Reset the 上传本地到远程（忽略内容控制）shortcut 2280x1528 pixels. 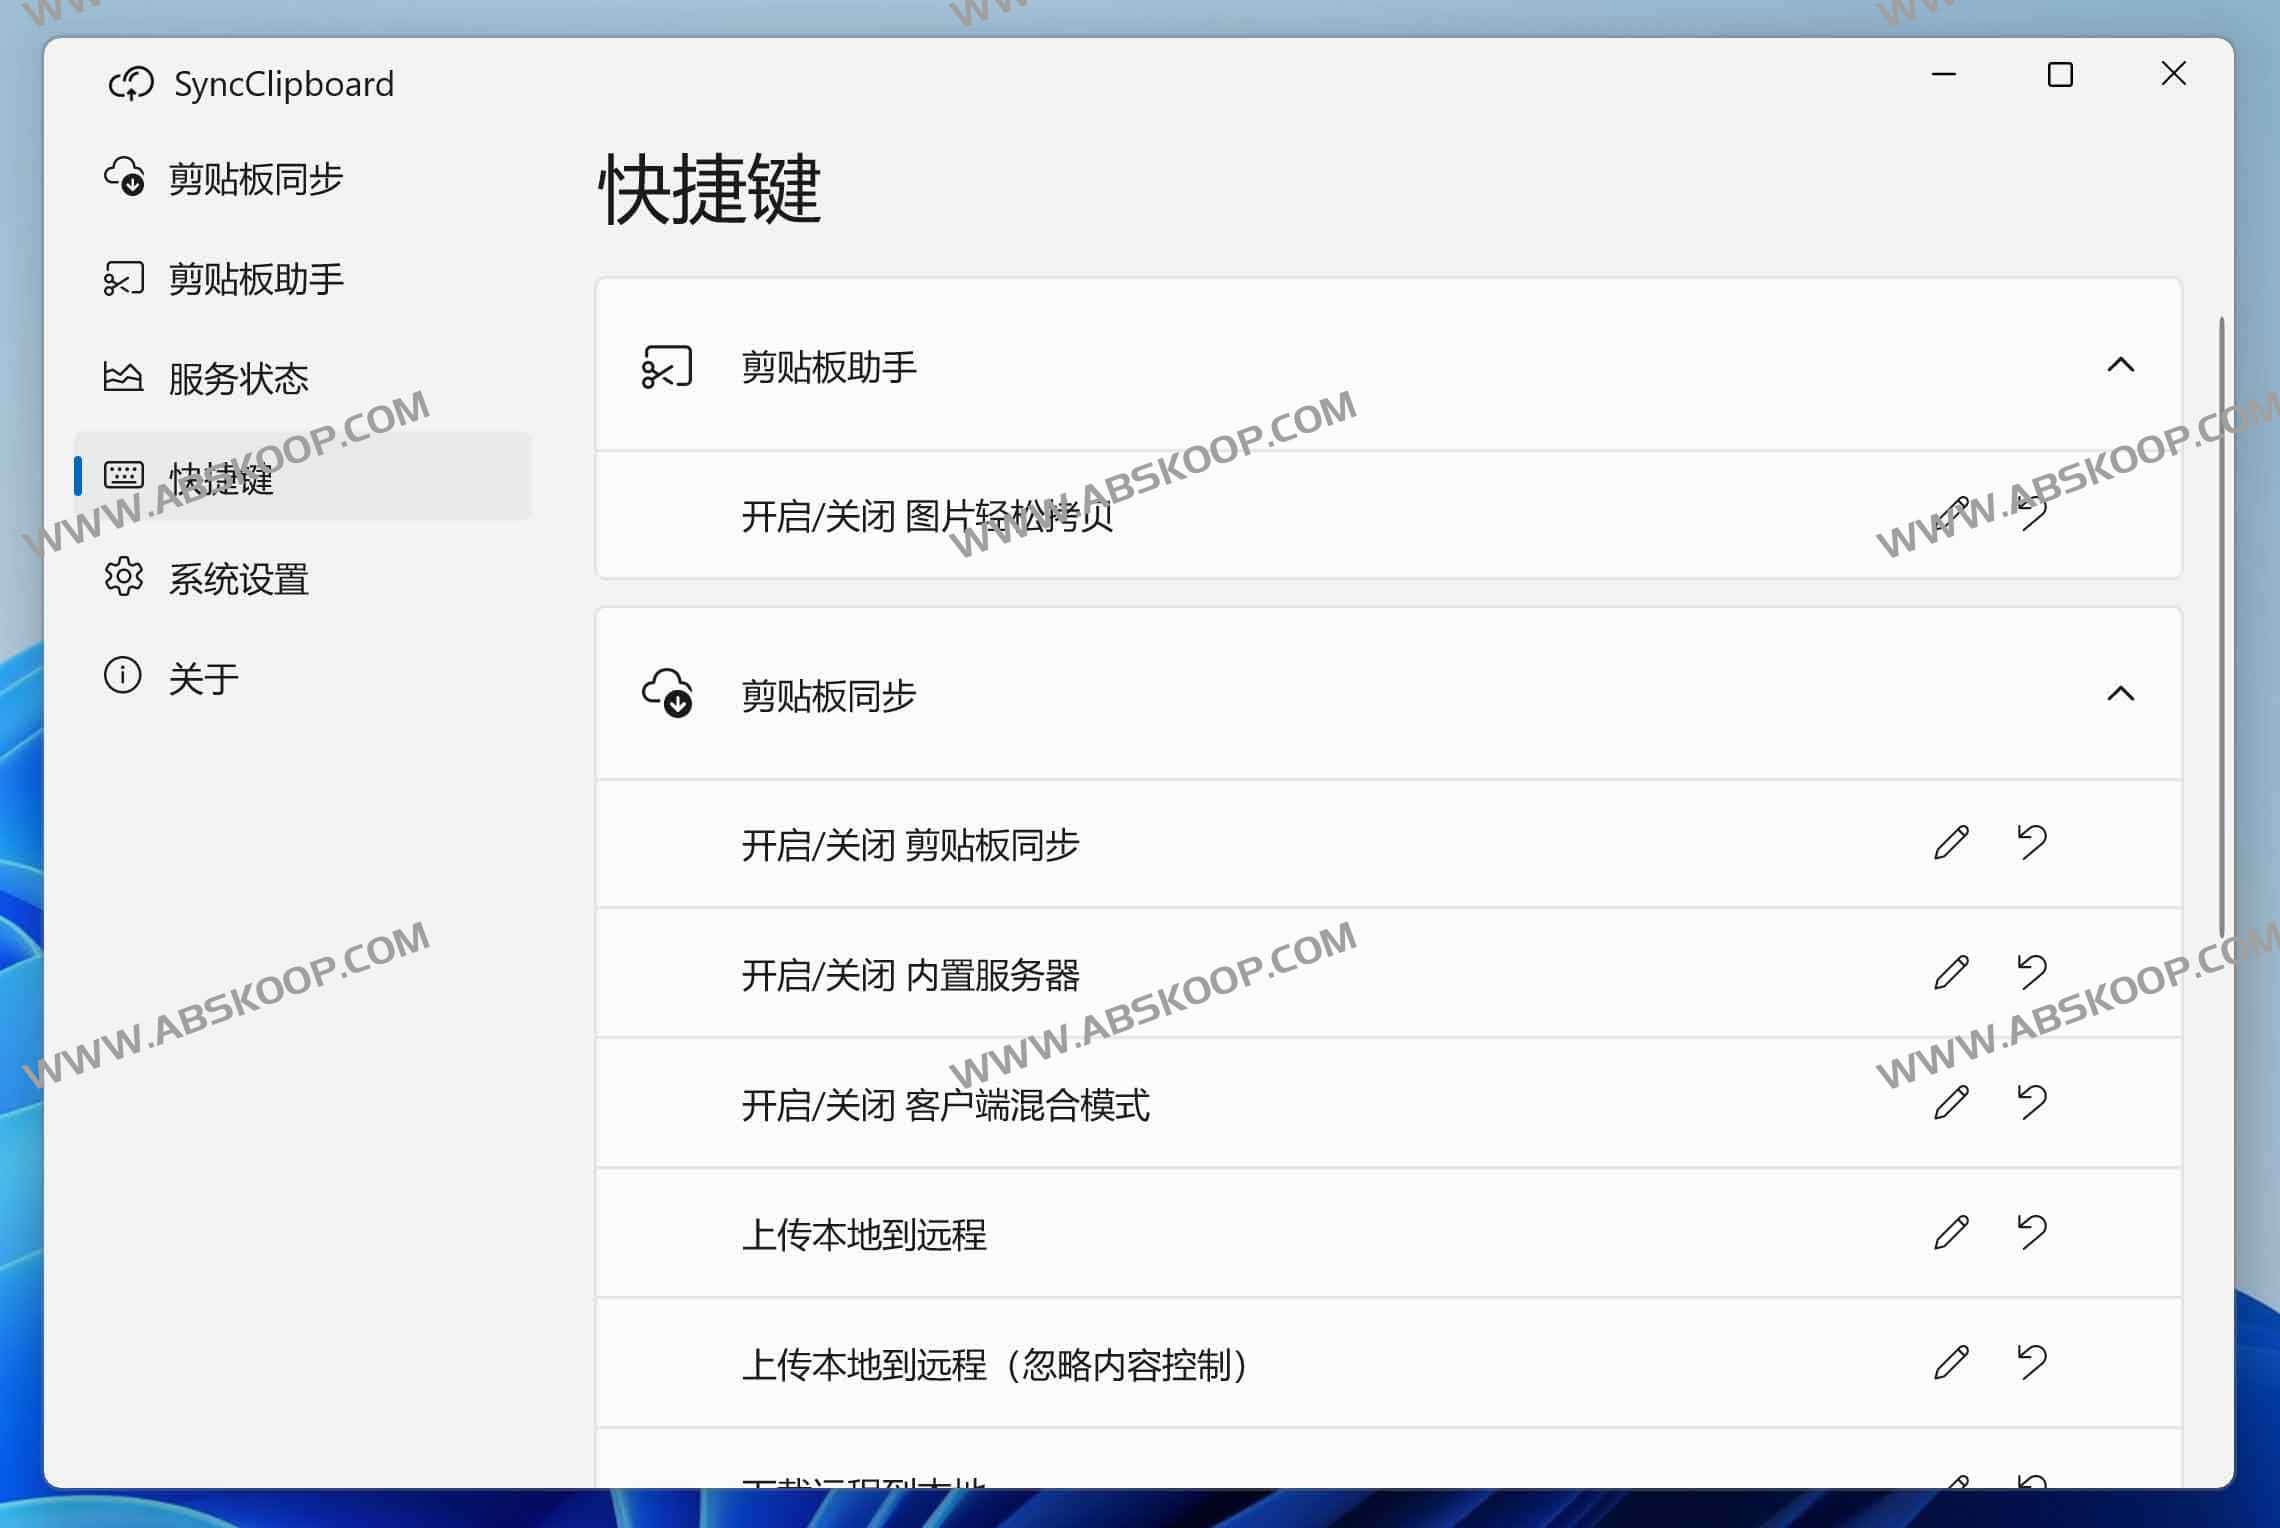(x=2033, y=1363)
